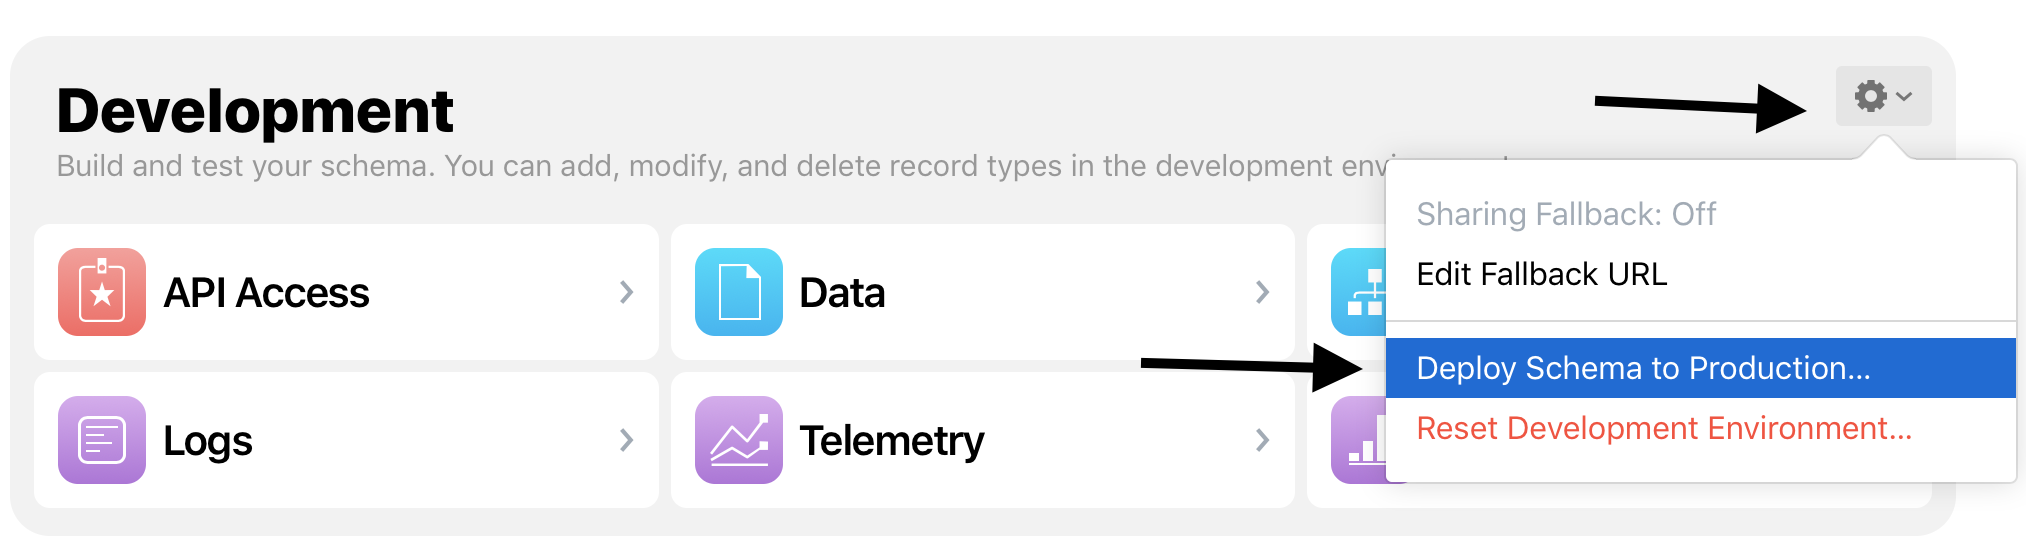Click the Development heading
The image size is (2026, 552).
click(255, 110)
